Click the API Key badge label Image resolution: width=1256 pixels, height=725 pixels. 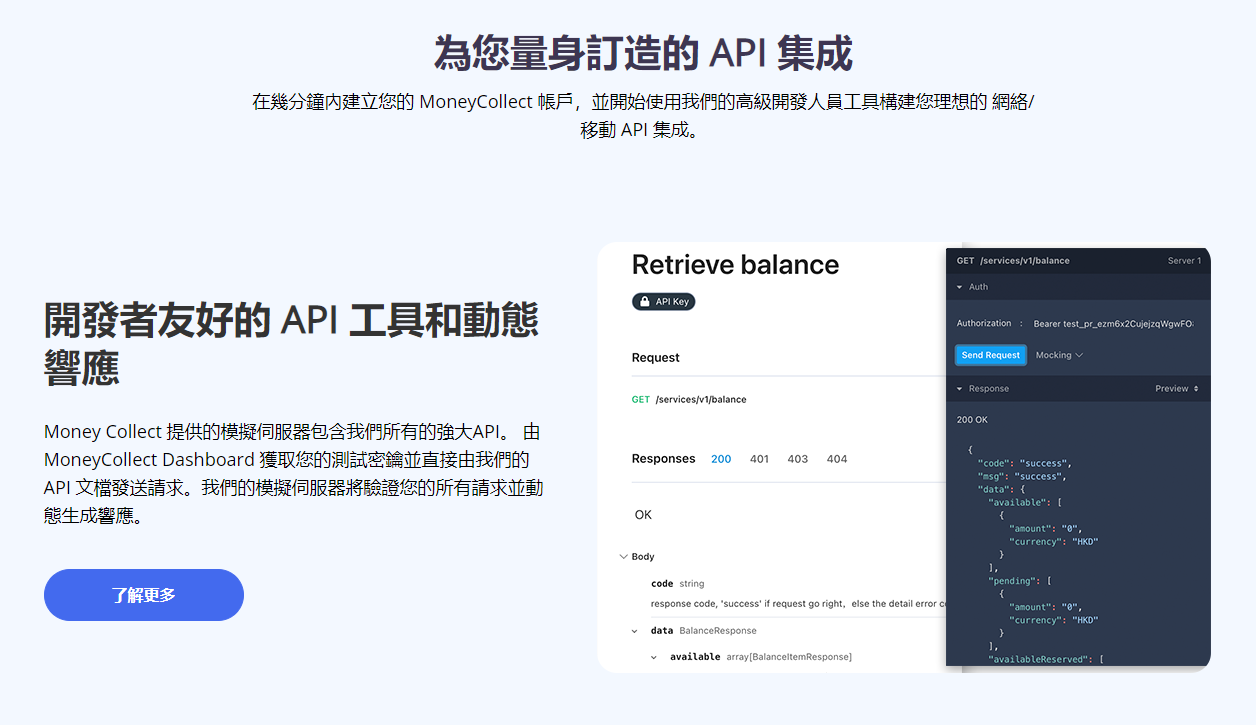tap(673, 301)
